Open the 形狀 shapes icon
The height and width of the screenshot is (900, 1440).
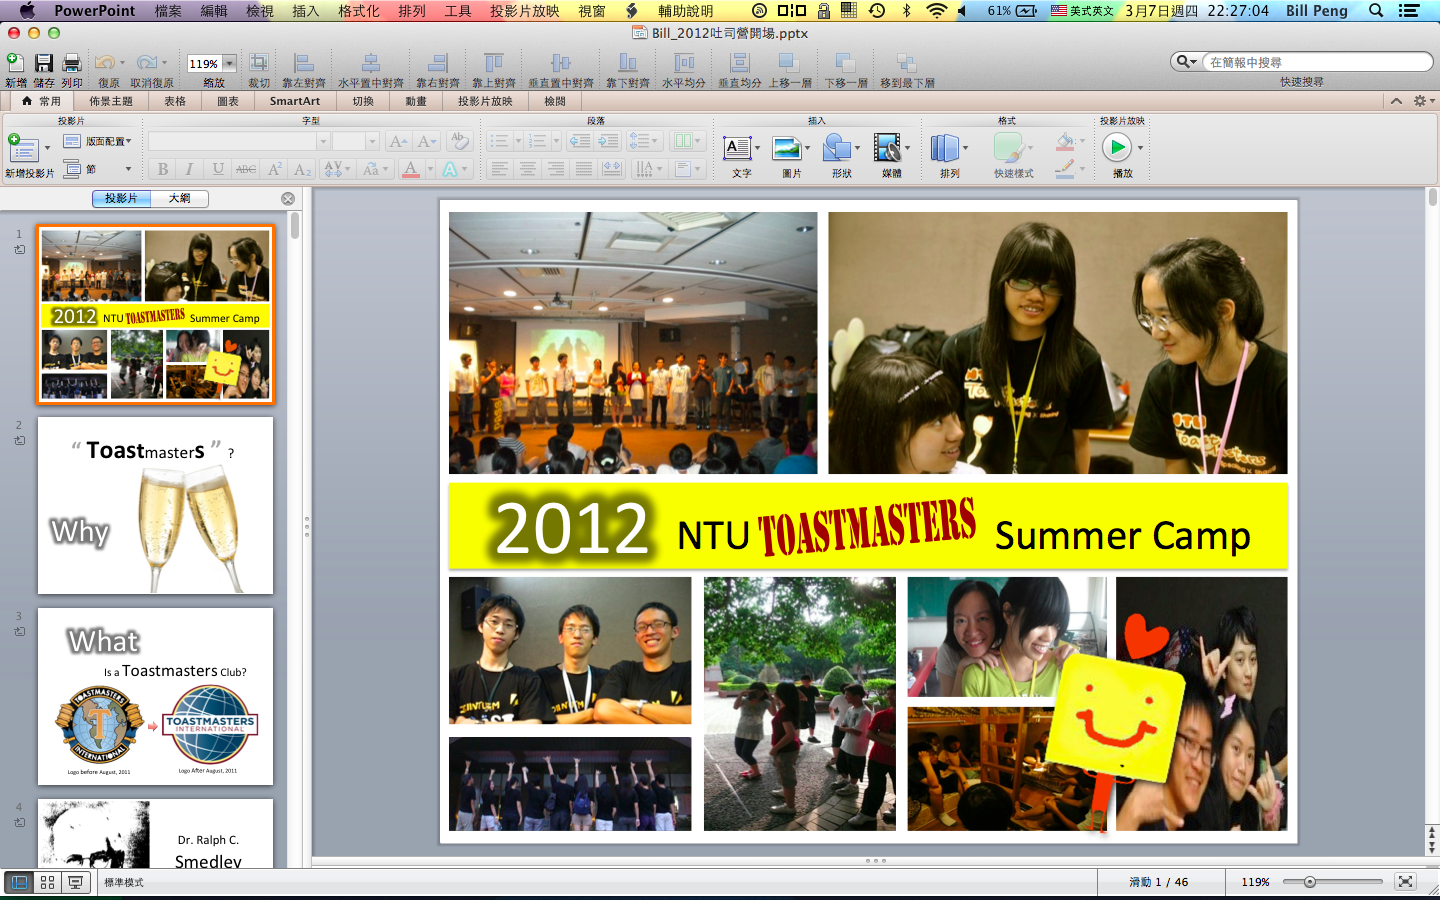(x=837, y=149)
